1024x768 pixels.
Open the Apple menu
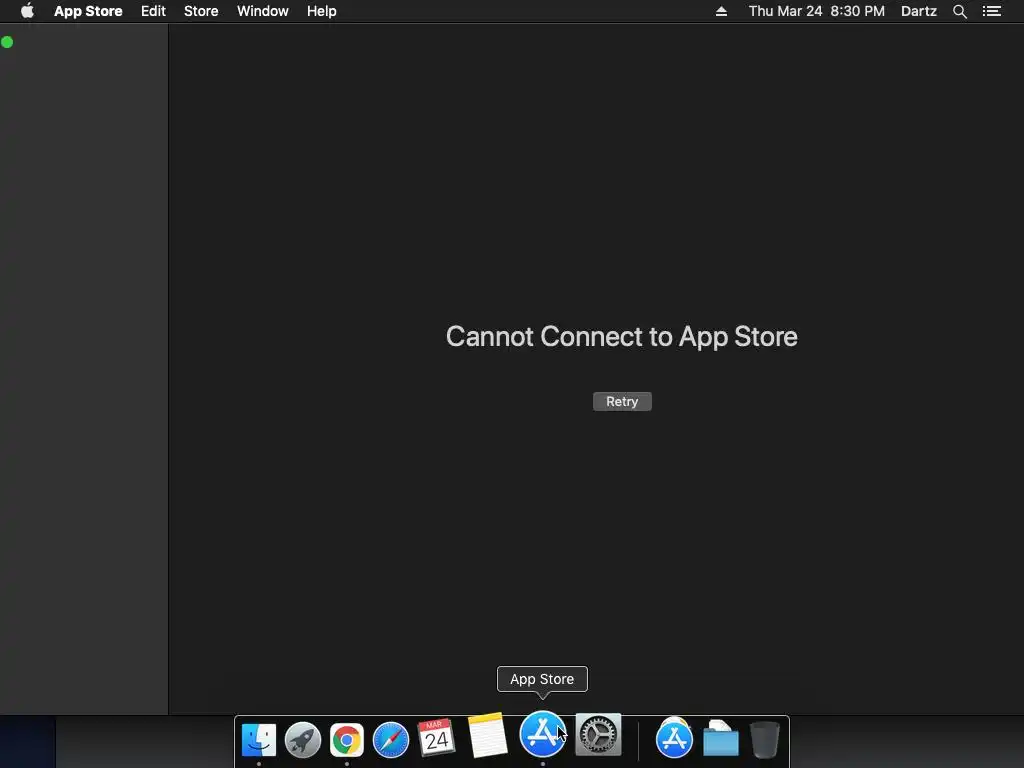coord(27,11)
